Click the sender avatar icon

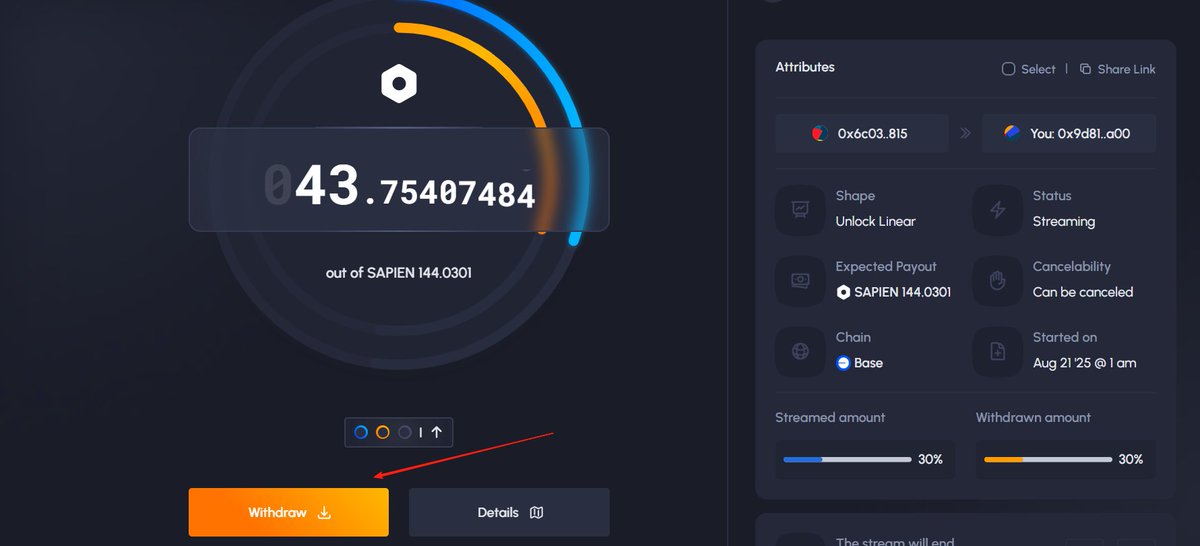[820, 133]
